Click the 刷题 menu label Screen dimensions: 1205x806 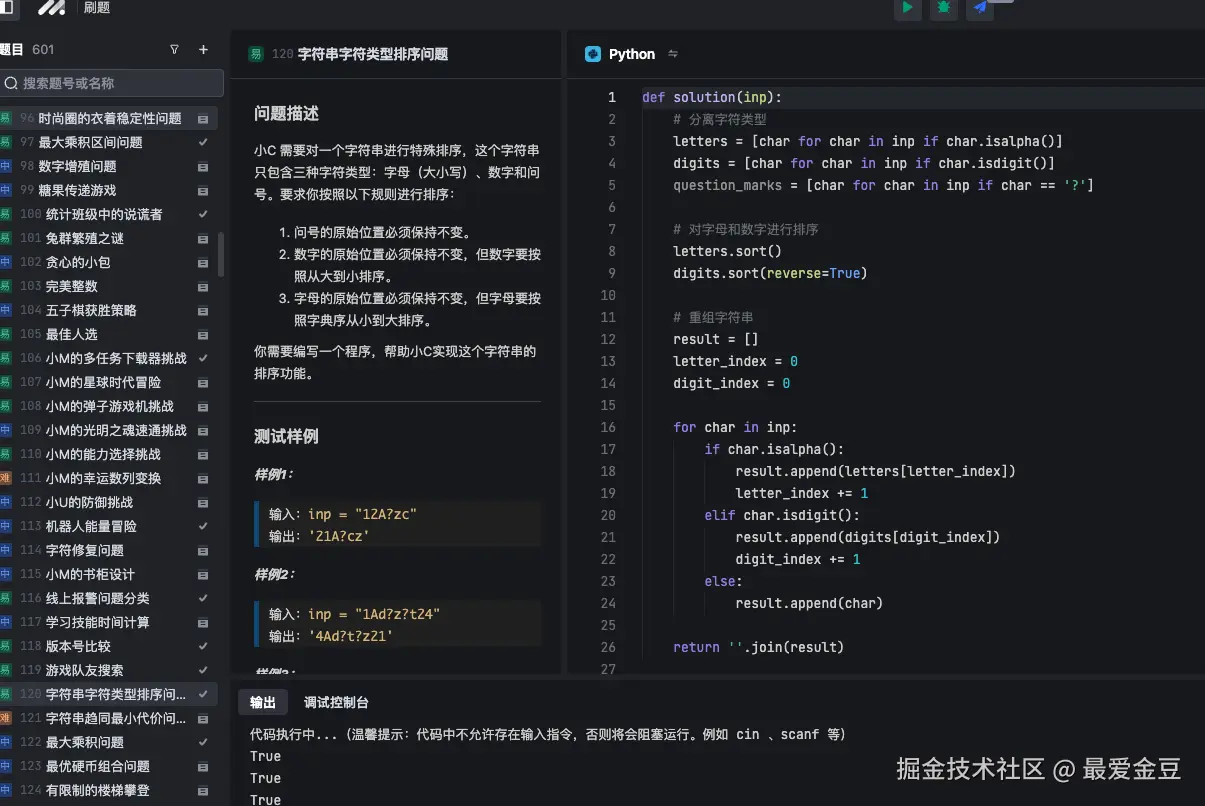coord(97,8)
